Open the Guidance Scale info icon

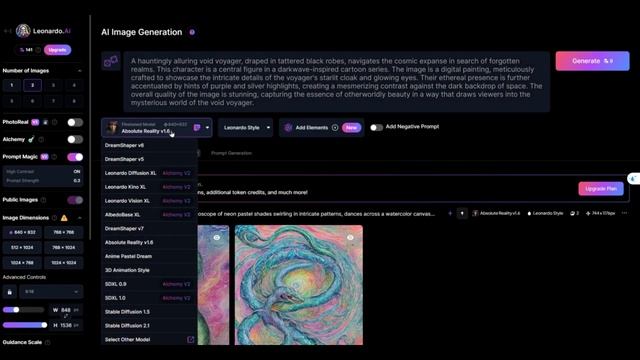click(47, 342)
